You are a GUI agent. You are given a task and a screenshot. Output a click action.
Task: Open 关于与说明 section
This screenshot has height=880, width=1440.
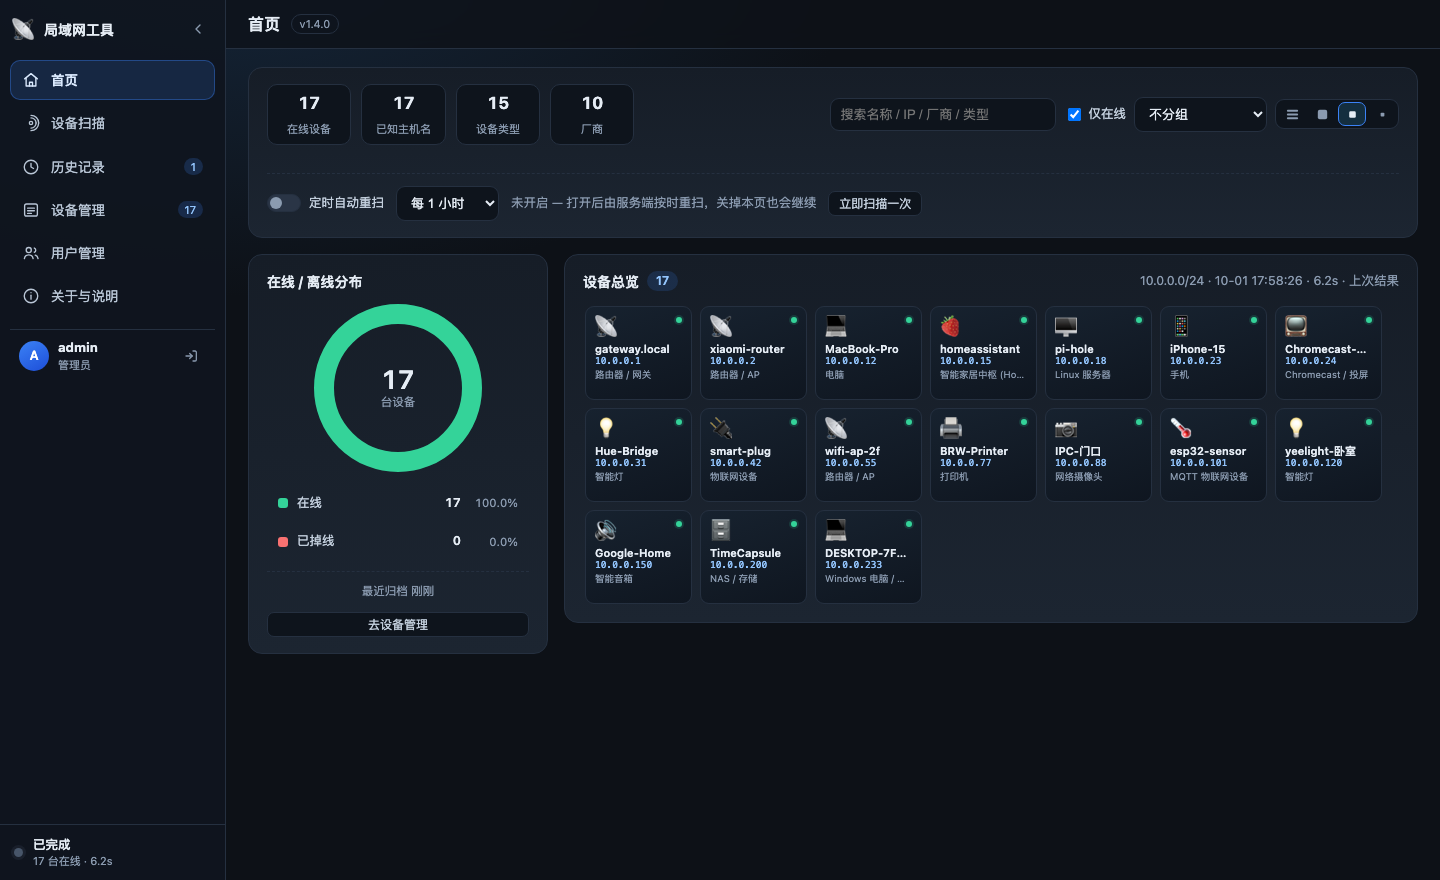pos(112,296)
